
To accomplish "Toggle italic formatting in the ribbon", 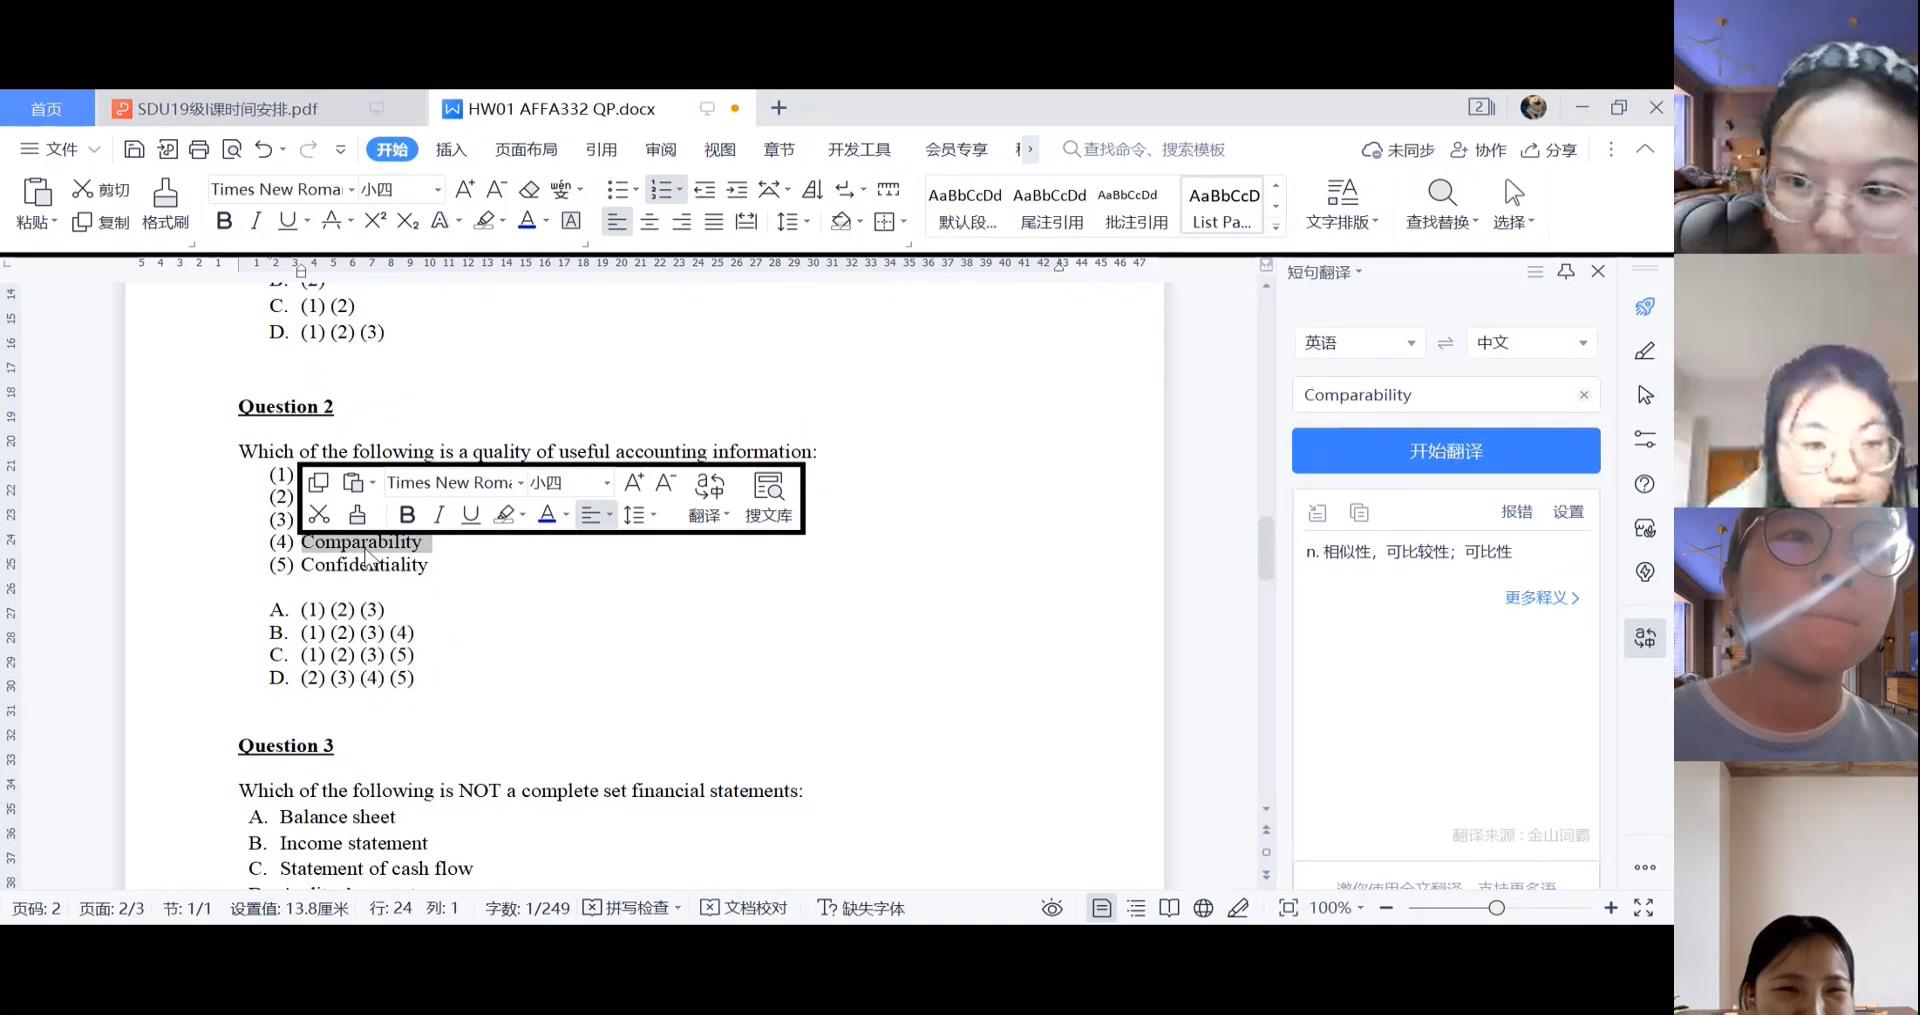I will tap(256, 221).
